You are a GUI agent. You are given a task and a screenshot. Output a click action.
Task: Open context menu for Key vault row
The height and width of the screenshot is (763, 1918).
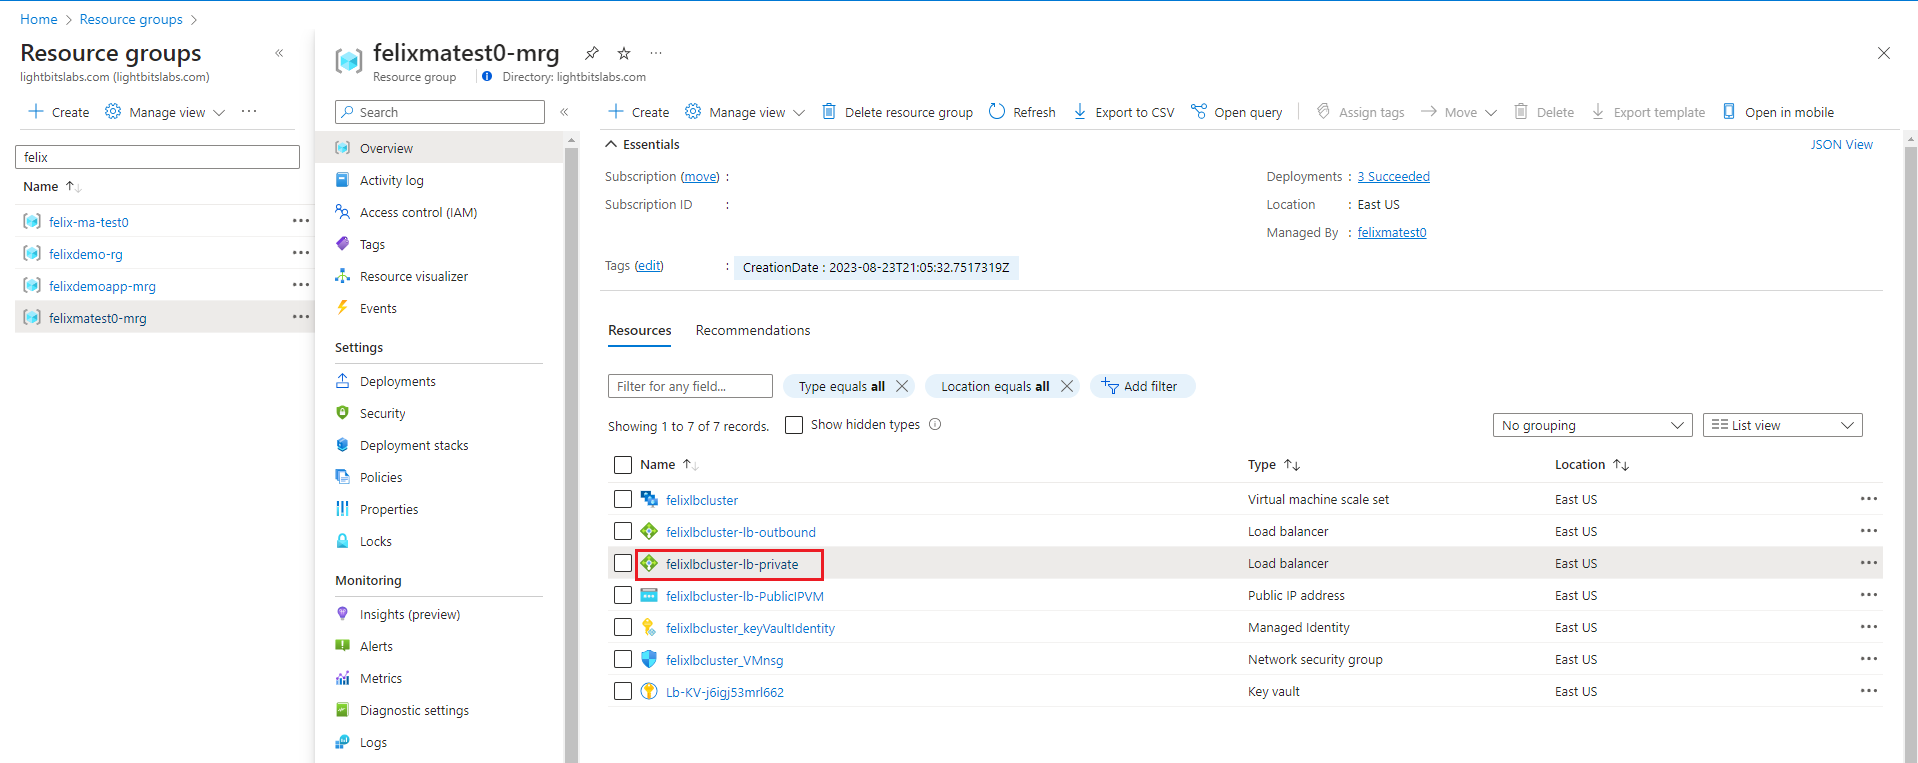point(1869,691)
